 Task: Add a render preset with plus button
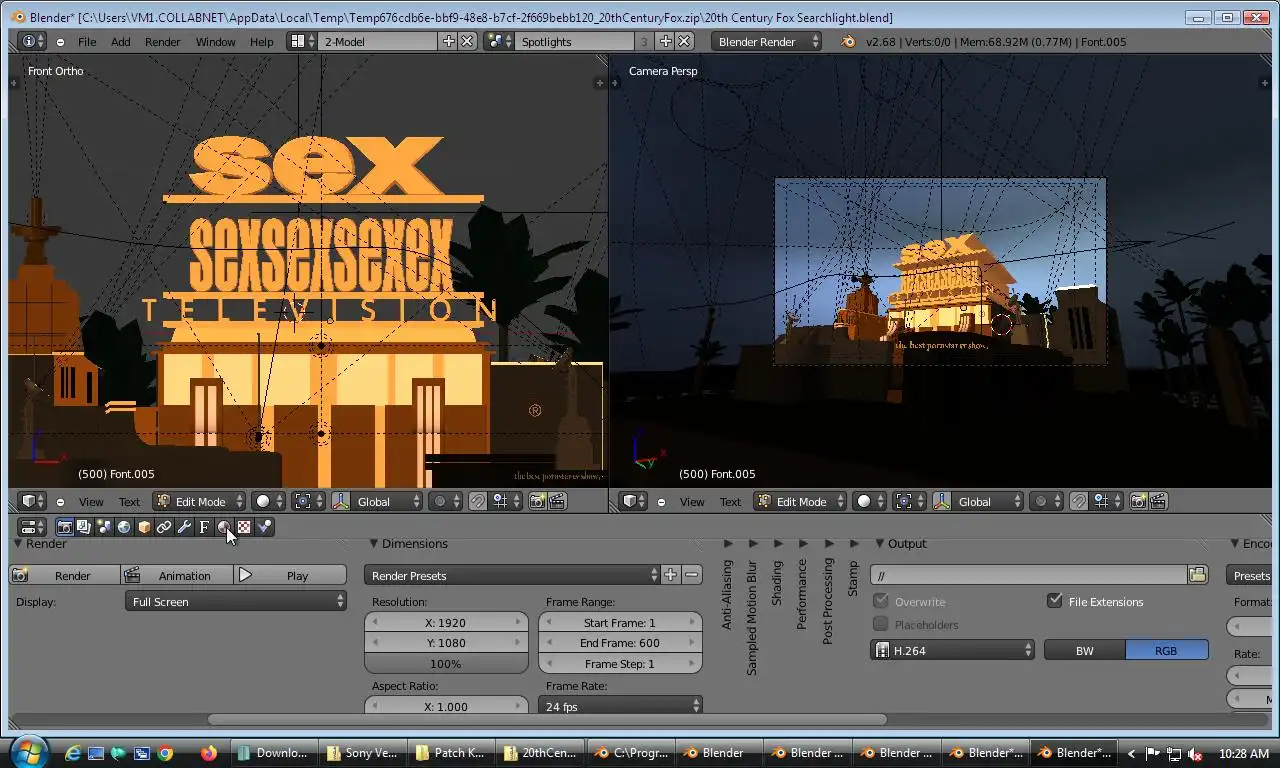click(x=670, y=575)
